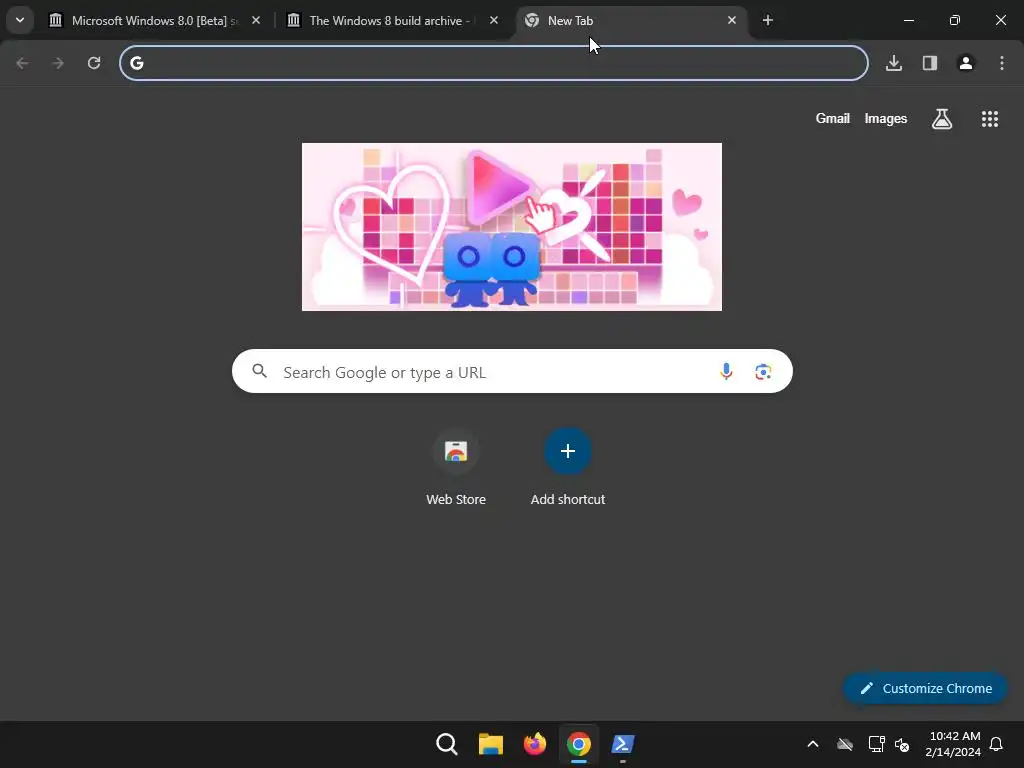Open the Google apps grid

990,119
